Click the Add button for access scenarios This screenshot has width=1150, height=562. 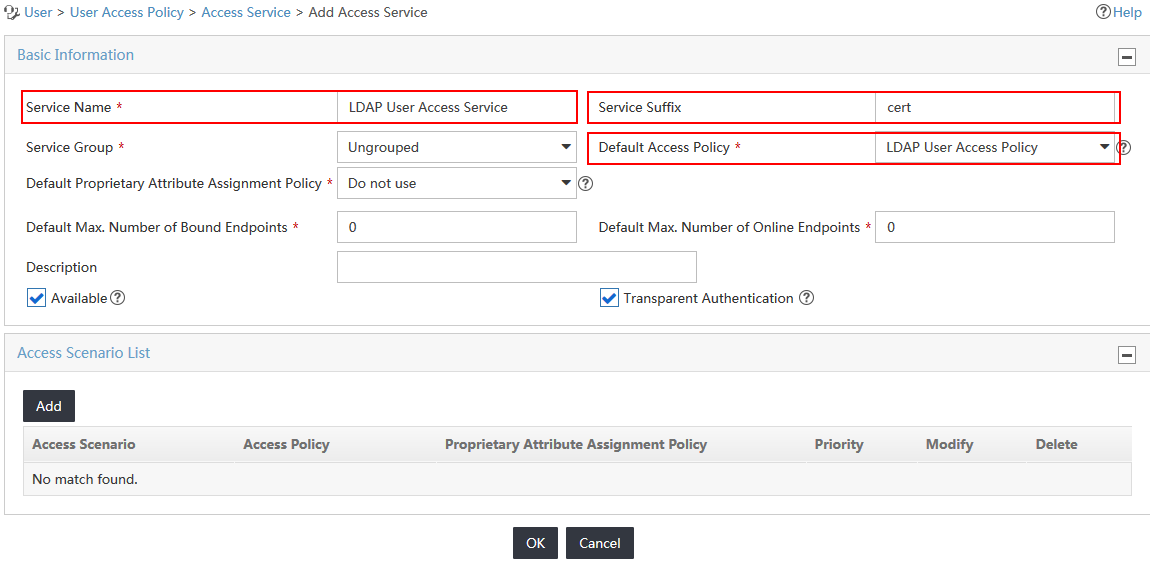[49, 406]
